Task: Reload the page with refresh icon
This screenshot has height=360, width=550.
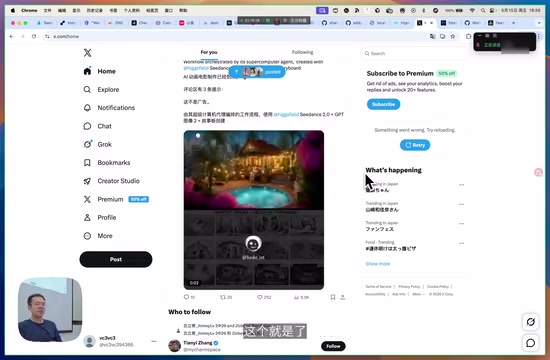Action: (34, 36)
